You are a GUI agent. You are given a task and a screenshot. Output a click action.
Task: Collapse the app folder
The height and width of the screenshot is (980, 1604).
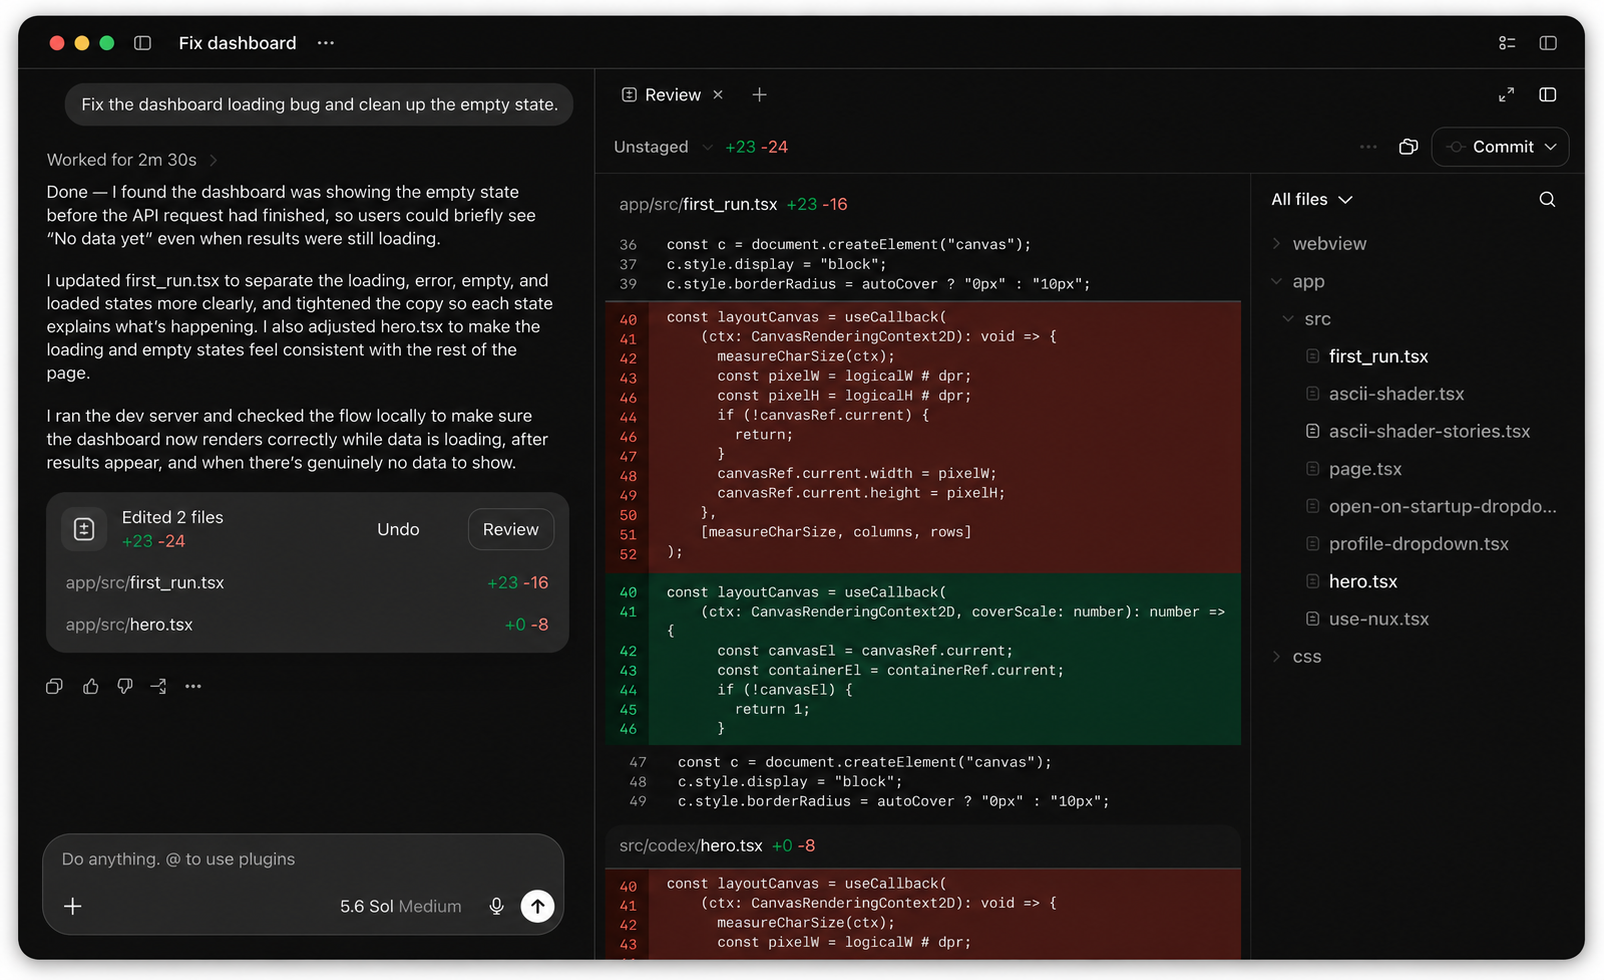click(1299, 282)
